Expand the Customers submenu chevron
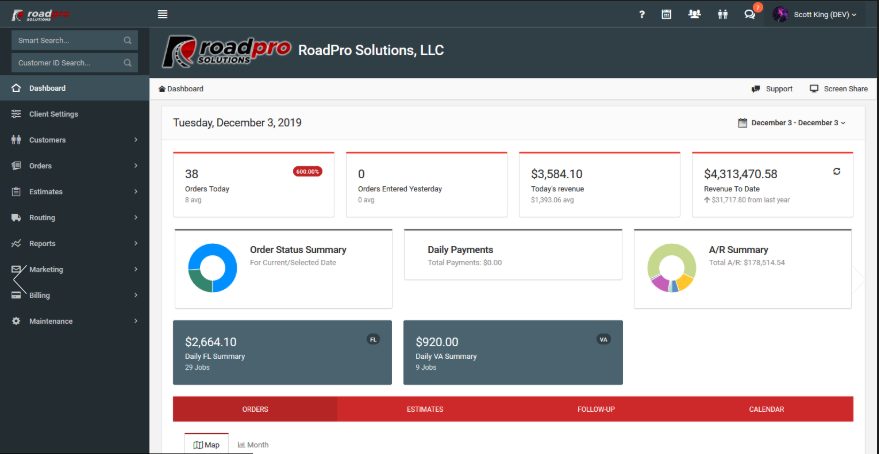This screenshot has width=879, height=454. pyautogui.click(x=136, y=140)
